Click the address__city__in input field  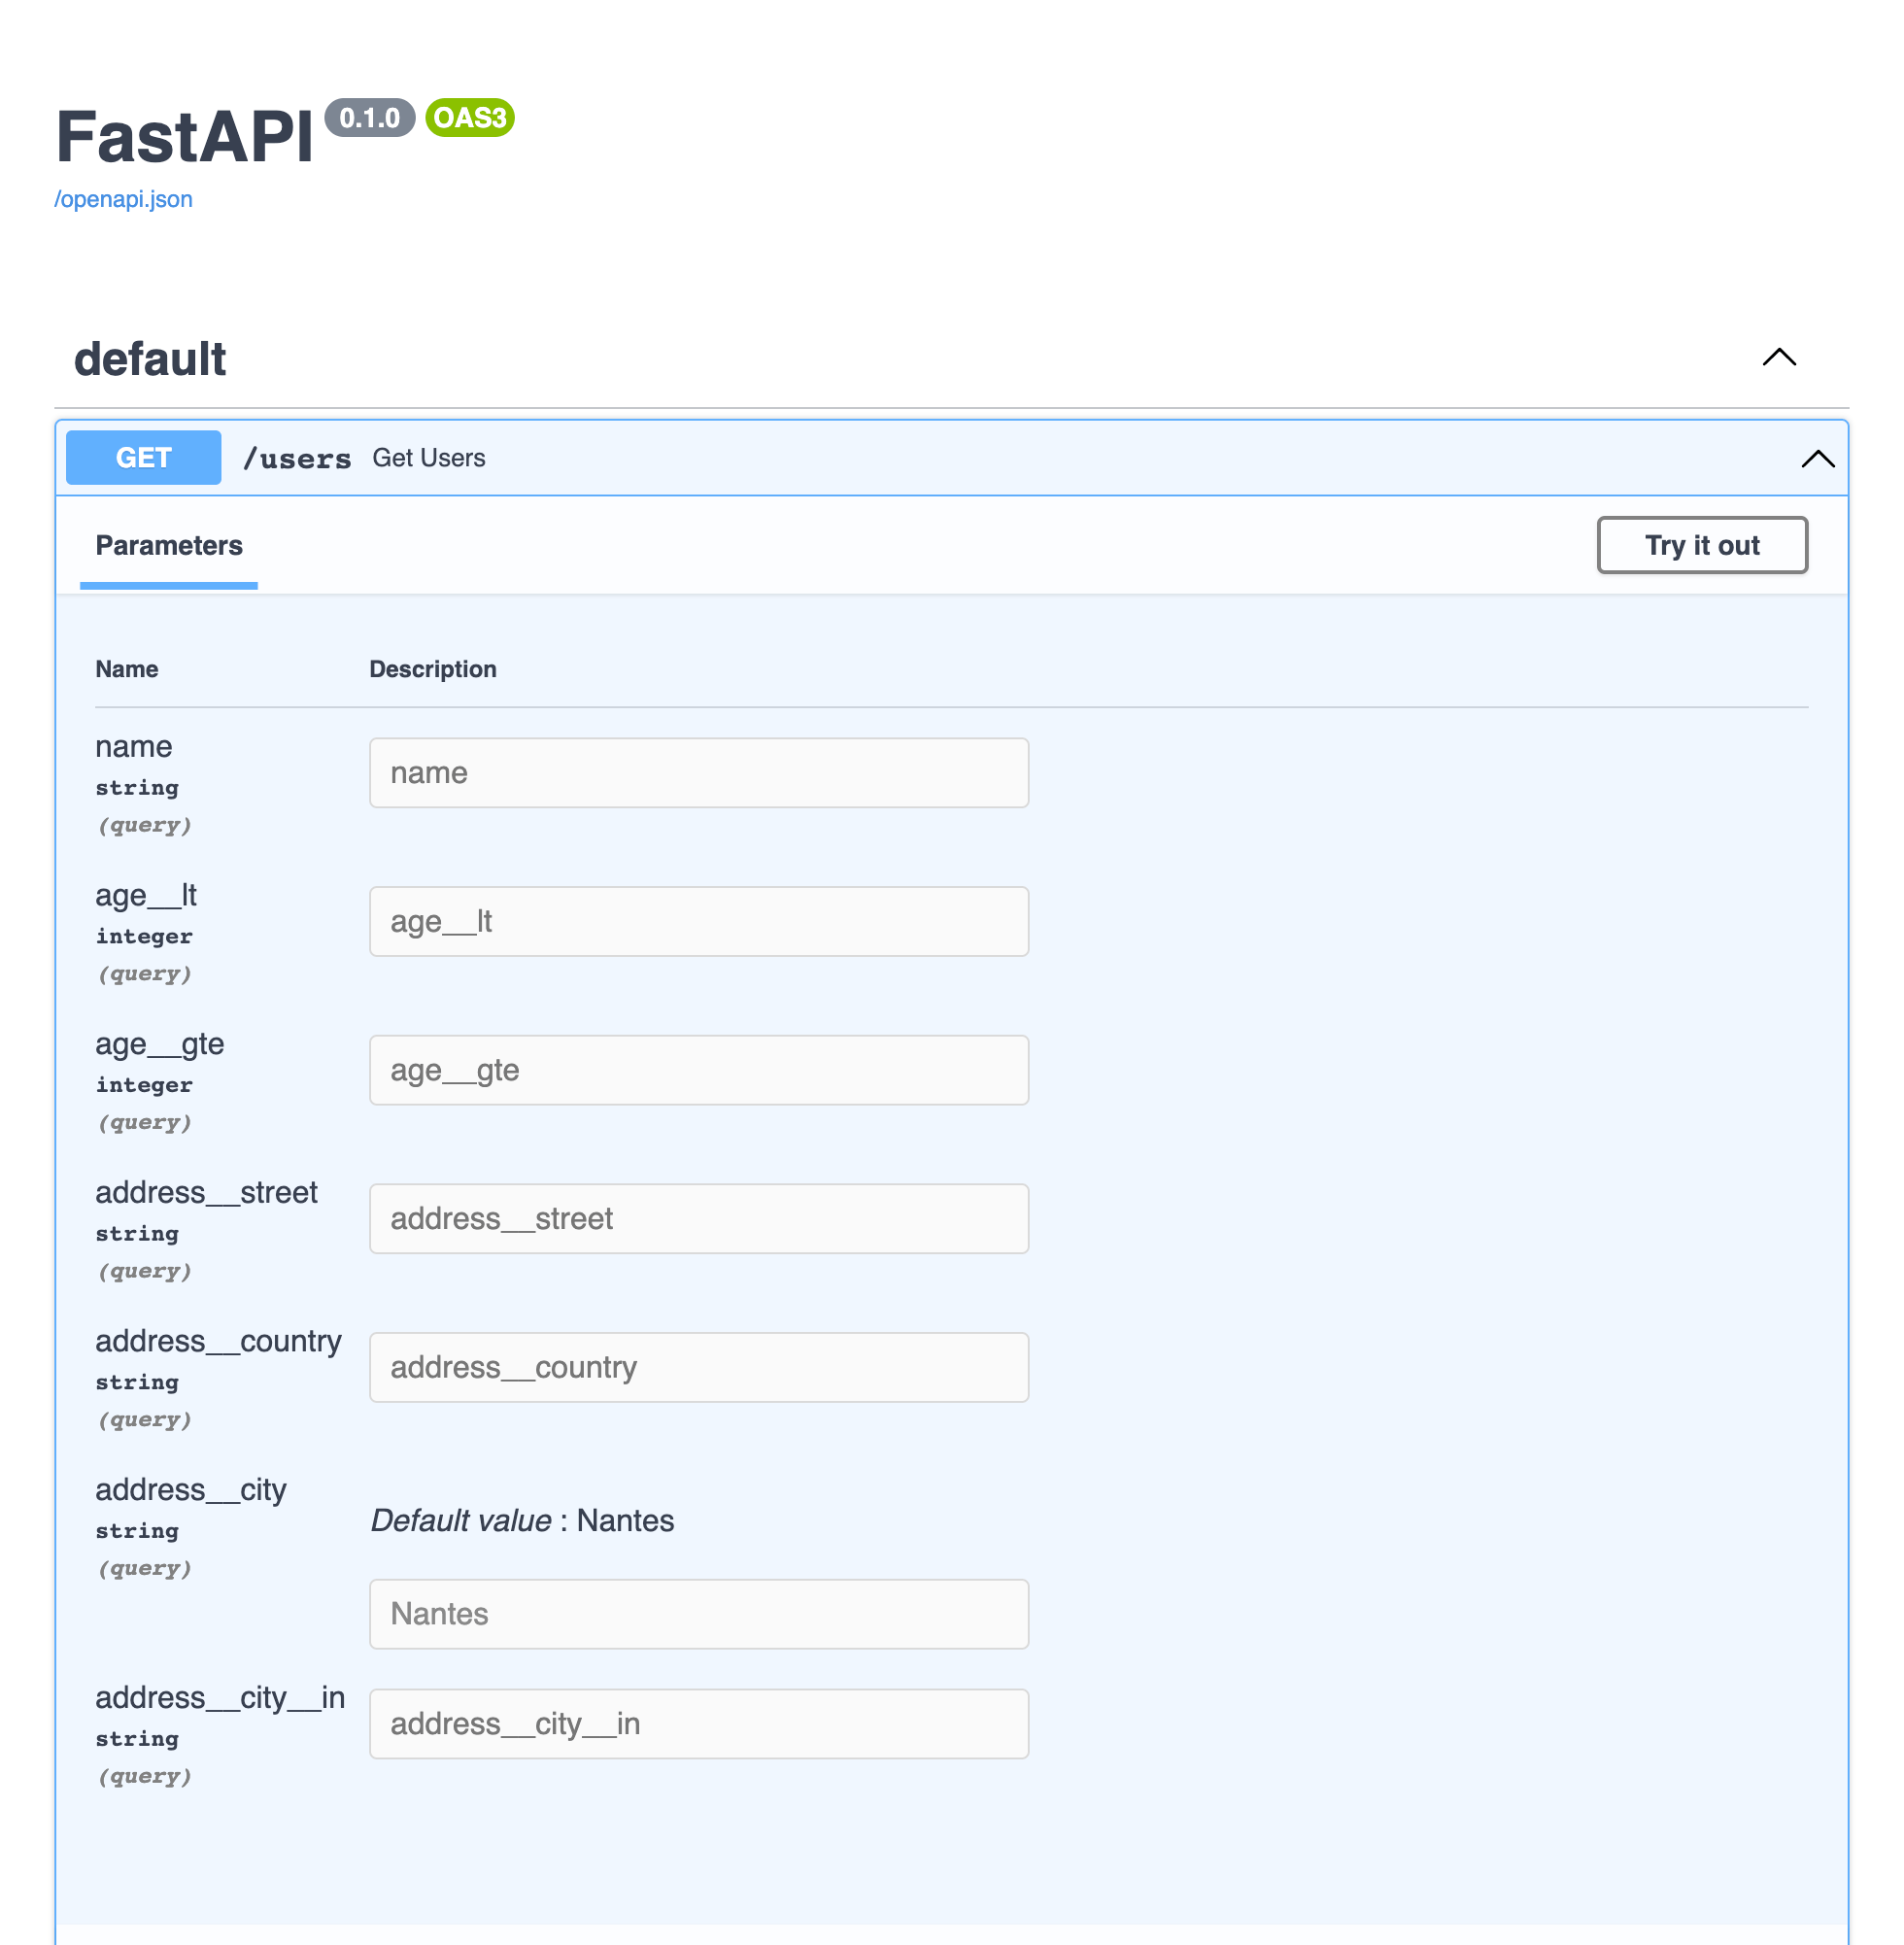698,1723
